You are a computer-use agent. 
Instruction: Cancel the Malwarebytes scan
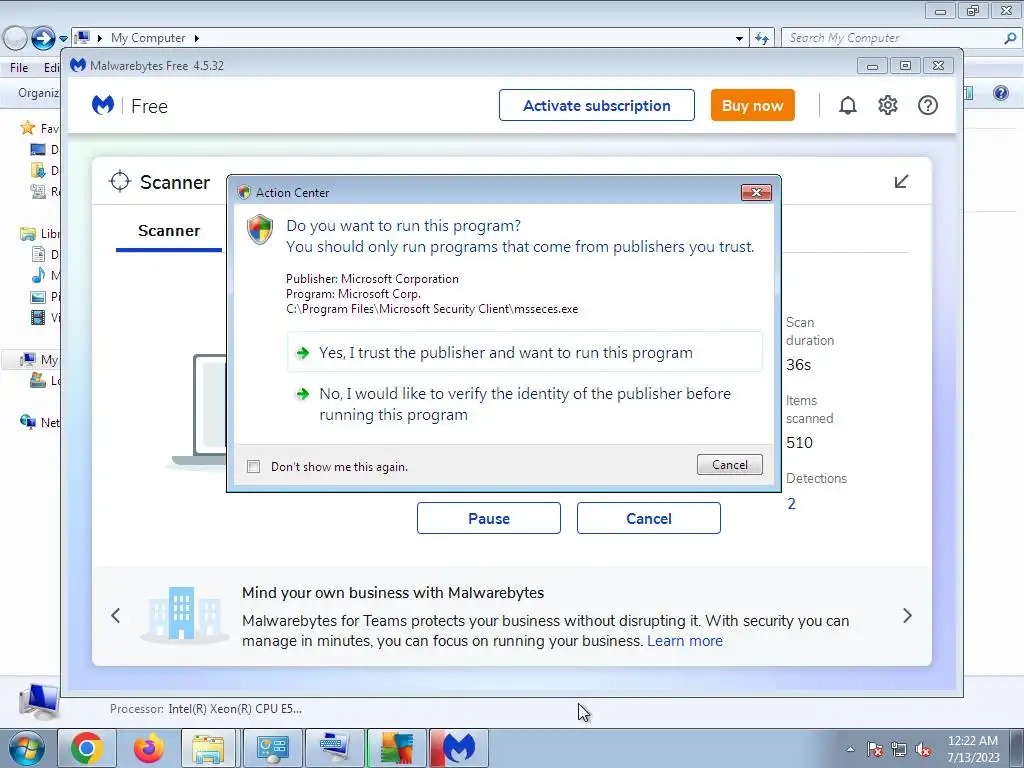coord(648,518)
